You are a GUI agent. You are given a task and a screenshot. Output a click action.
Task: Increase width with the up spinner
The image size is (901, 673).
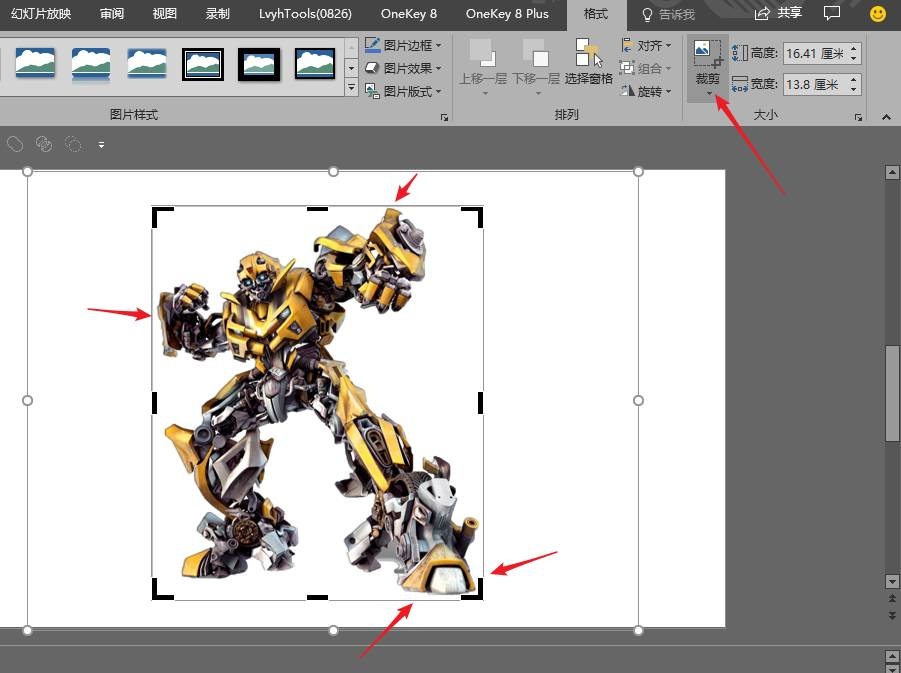854,80
